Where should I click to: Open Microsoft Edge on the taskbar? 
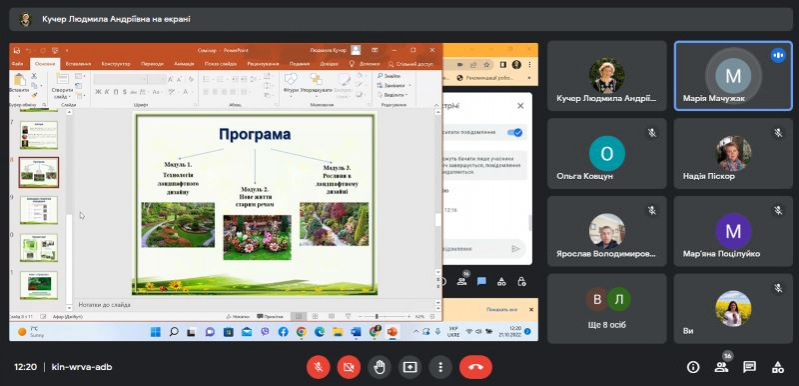(319, 332)
